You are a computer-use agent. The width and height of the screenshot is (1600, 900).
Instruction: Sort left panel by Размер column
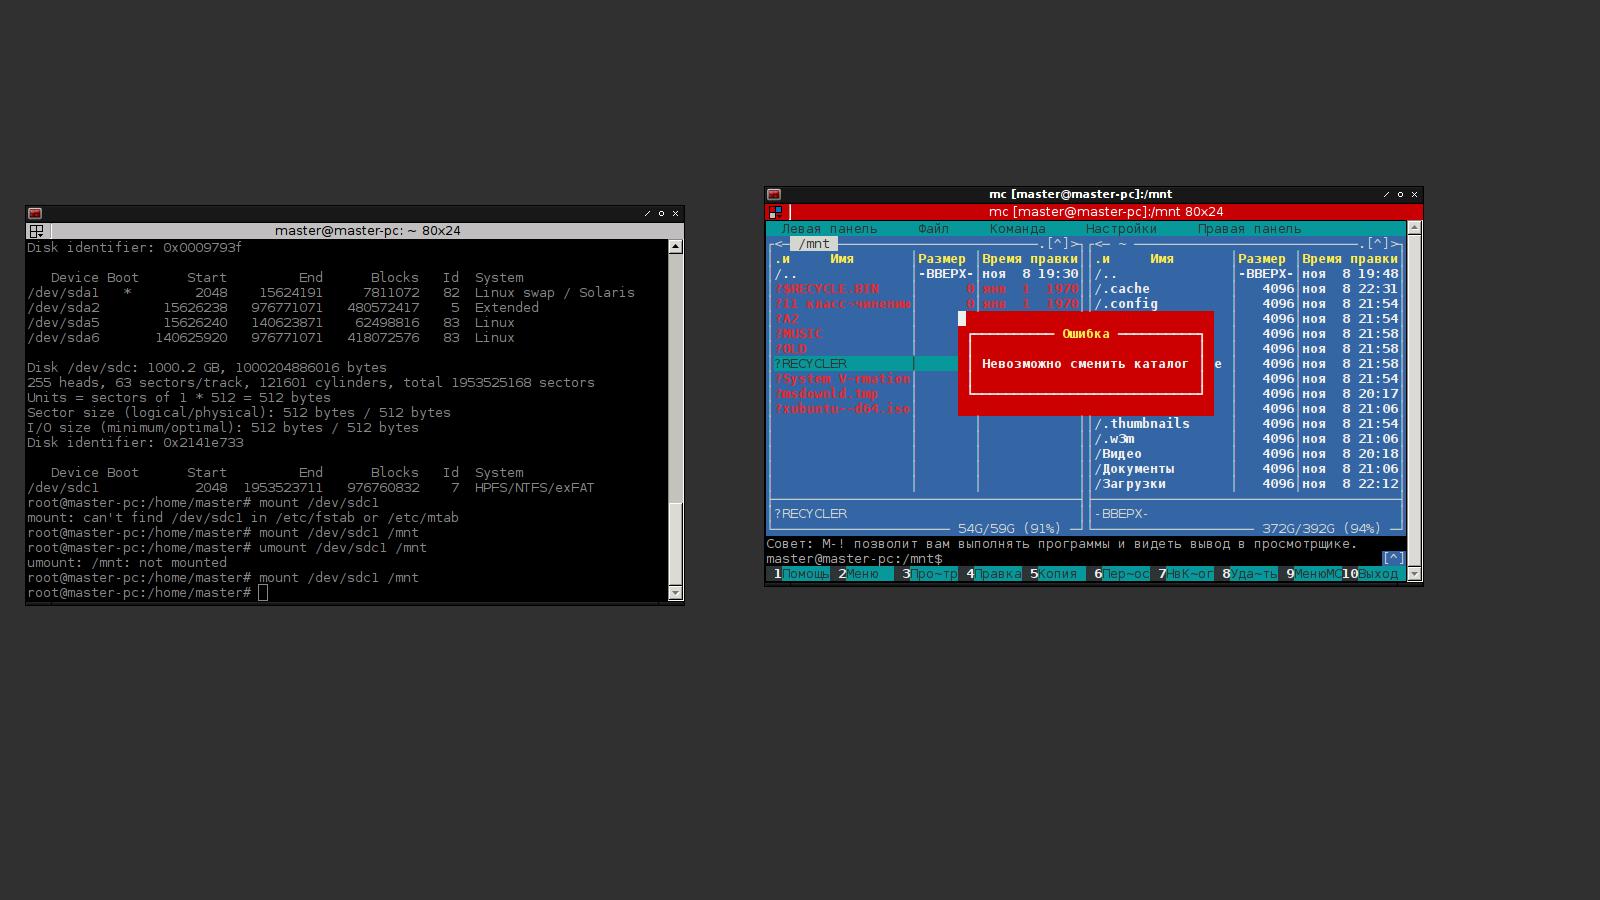(x=941, y=259)
